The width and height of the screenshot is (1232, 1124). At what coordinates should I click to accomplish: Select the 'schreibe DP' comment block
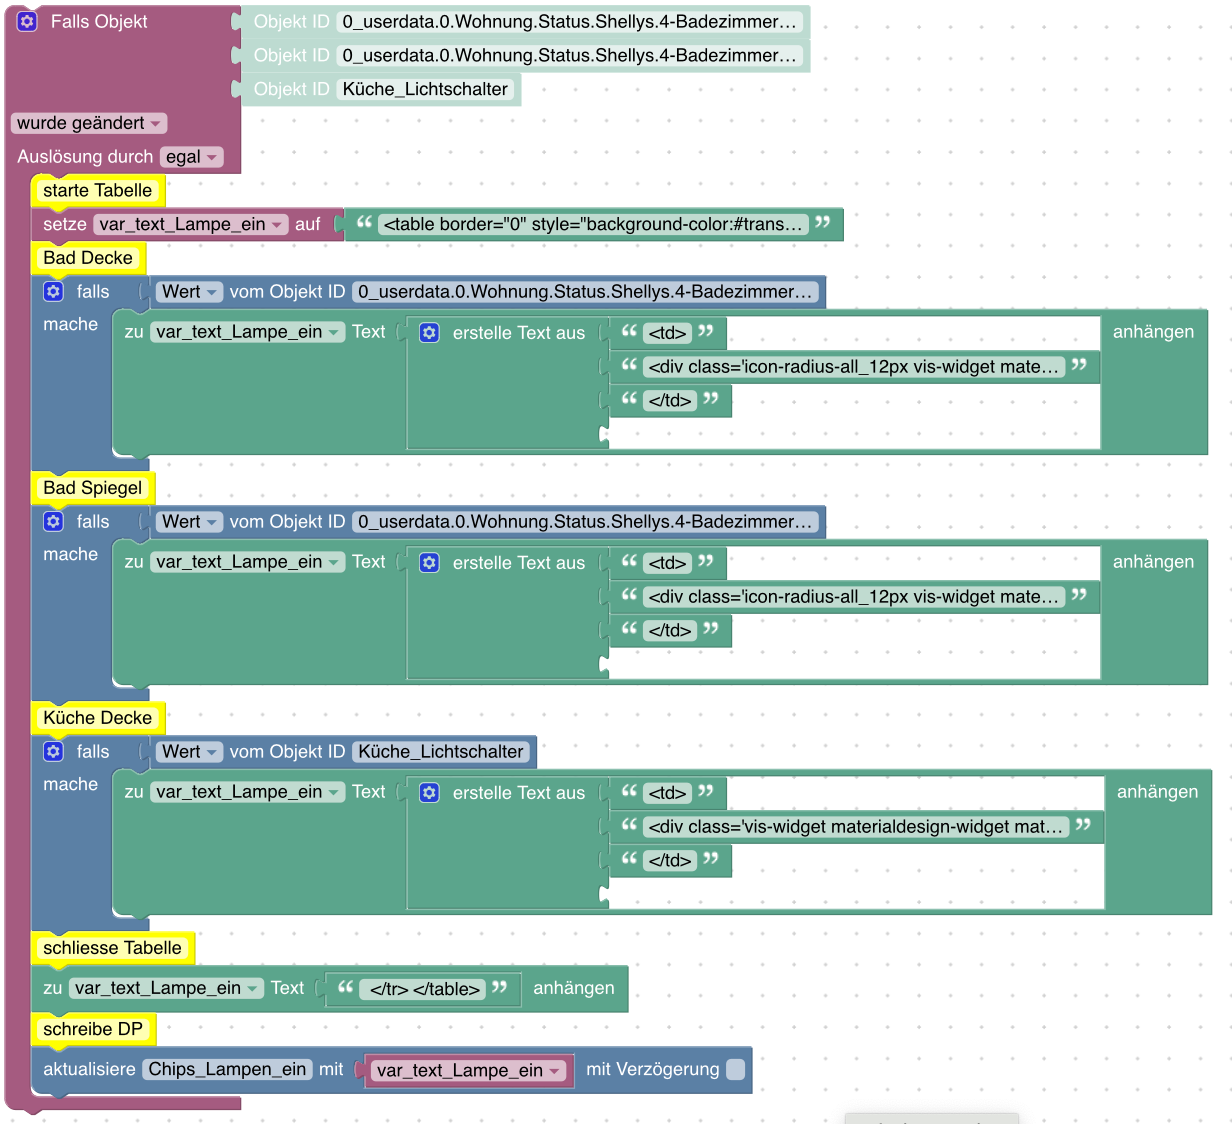(93, 1028)
